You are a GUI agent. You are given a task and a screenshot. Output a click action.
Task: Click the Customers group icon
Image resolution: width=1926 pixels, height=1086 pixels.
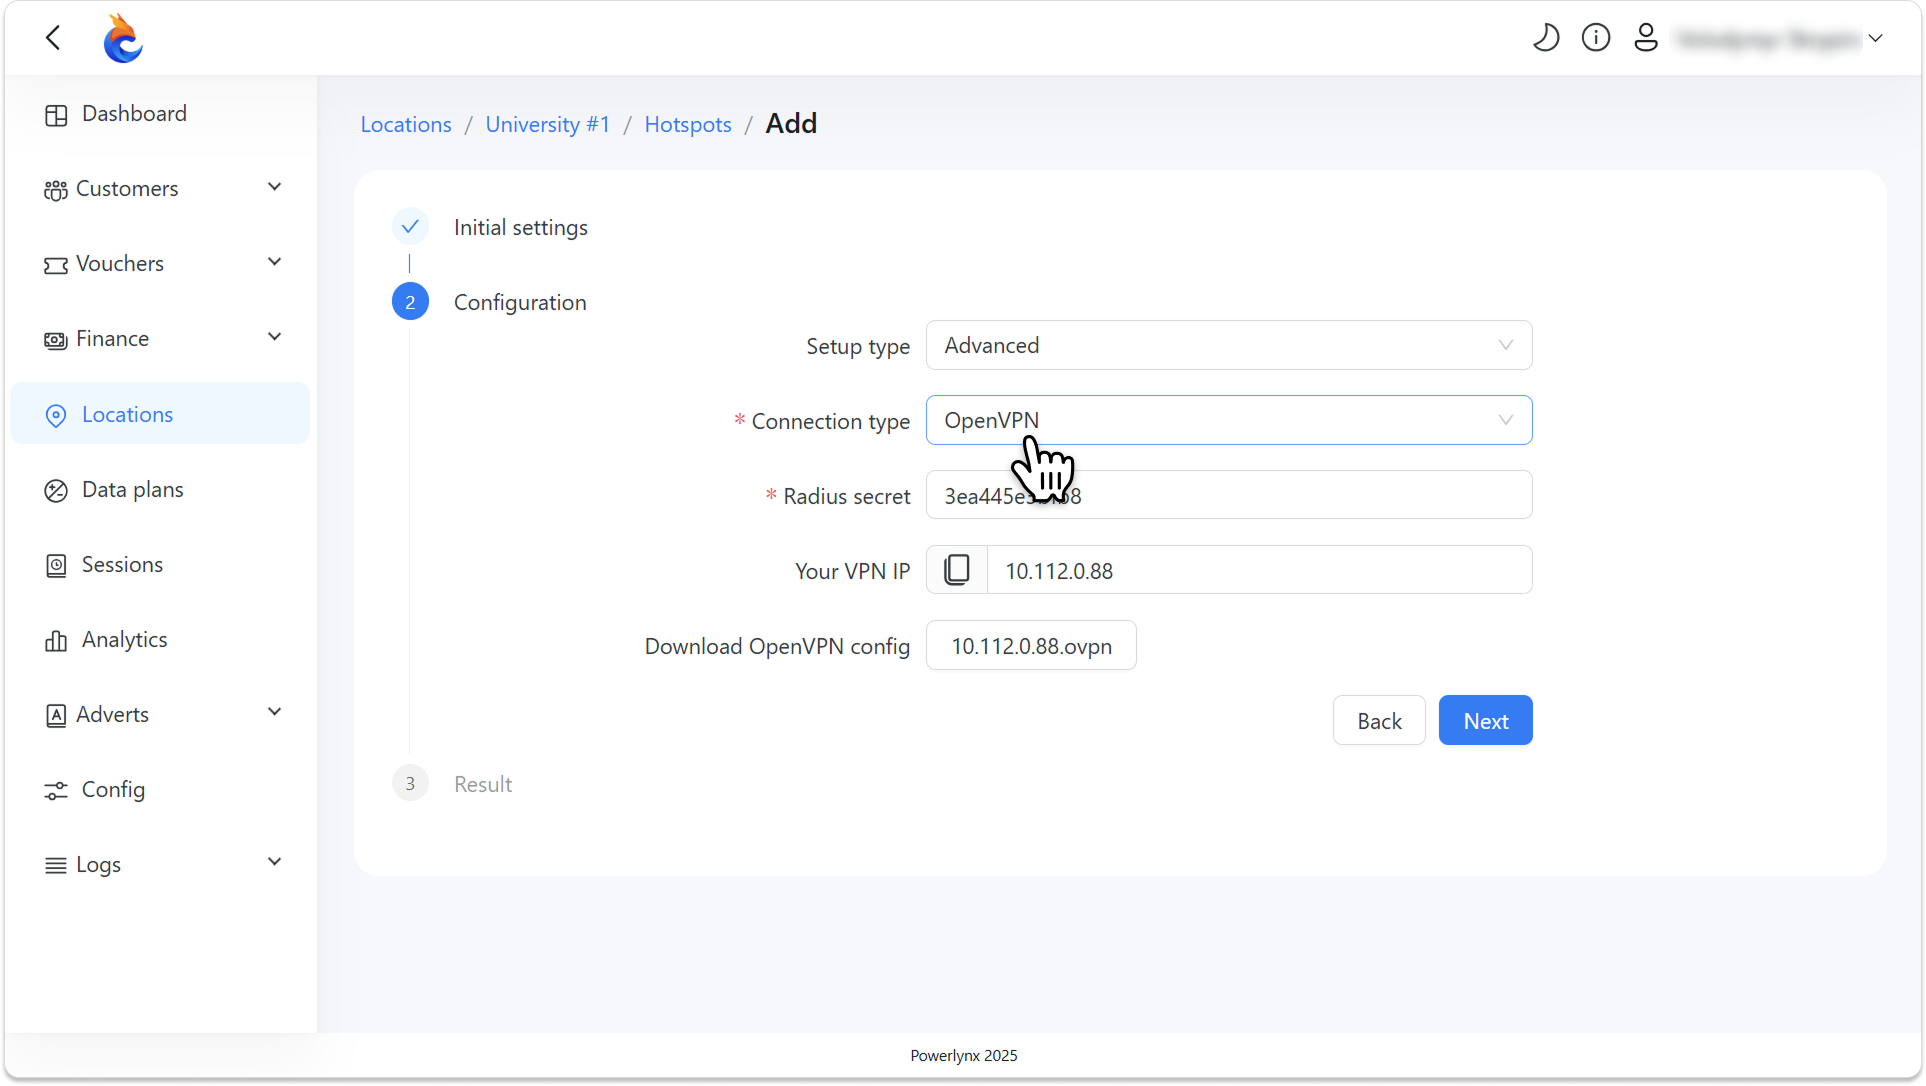(56, 190)
